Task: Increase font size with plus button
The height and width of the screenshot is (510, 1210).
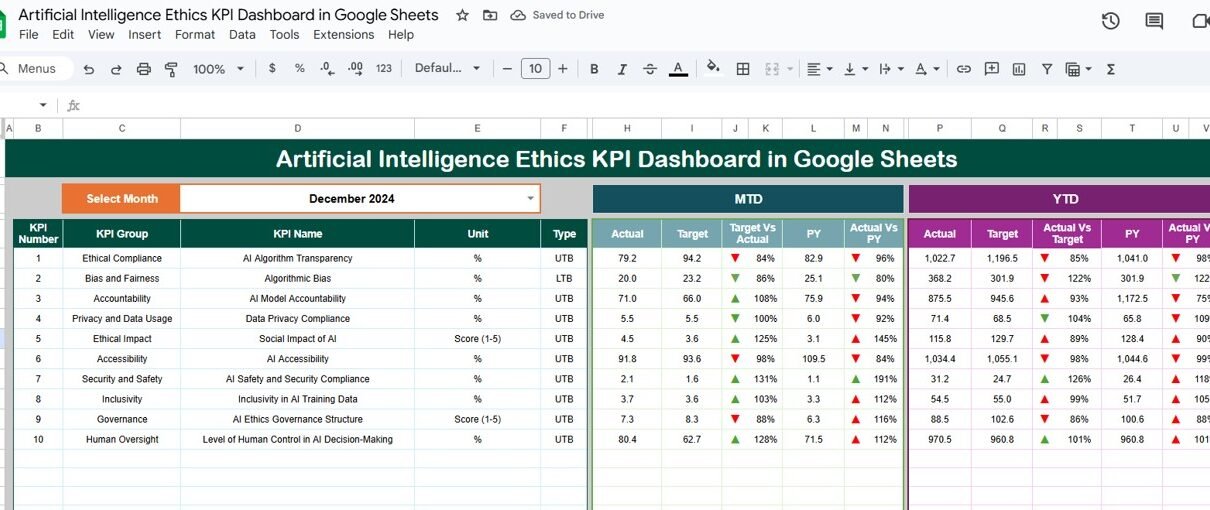Action: pyautogui.click(x=563, y=69)
